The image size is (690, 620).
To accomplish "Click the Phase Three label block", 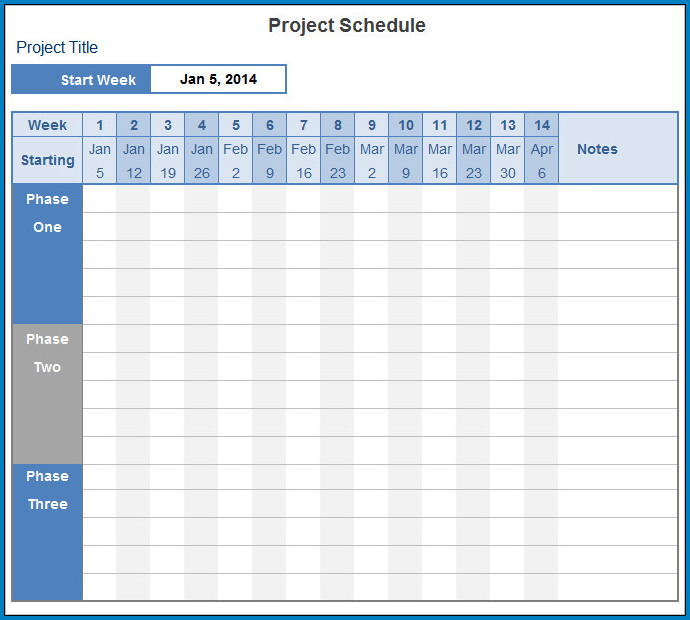I will 47,532.
